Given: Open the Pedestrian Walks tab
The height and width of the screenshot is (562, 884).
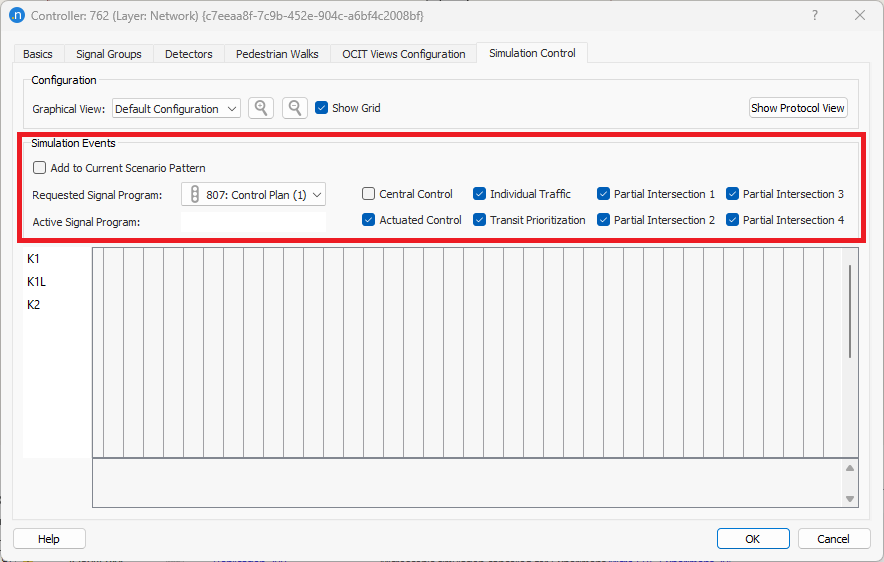Looking at the screenshot, I should (277, 54).
